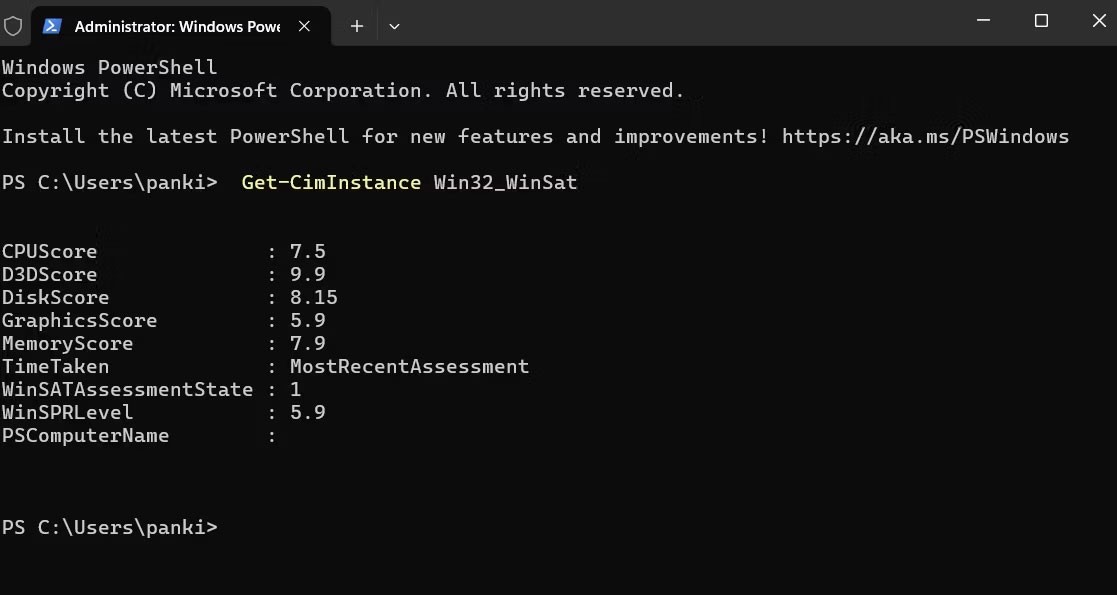This screenshot has height=595, width=1117.
Task: Expand the new tab profile dropdown chevron
Action: [x=394, y=26]
